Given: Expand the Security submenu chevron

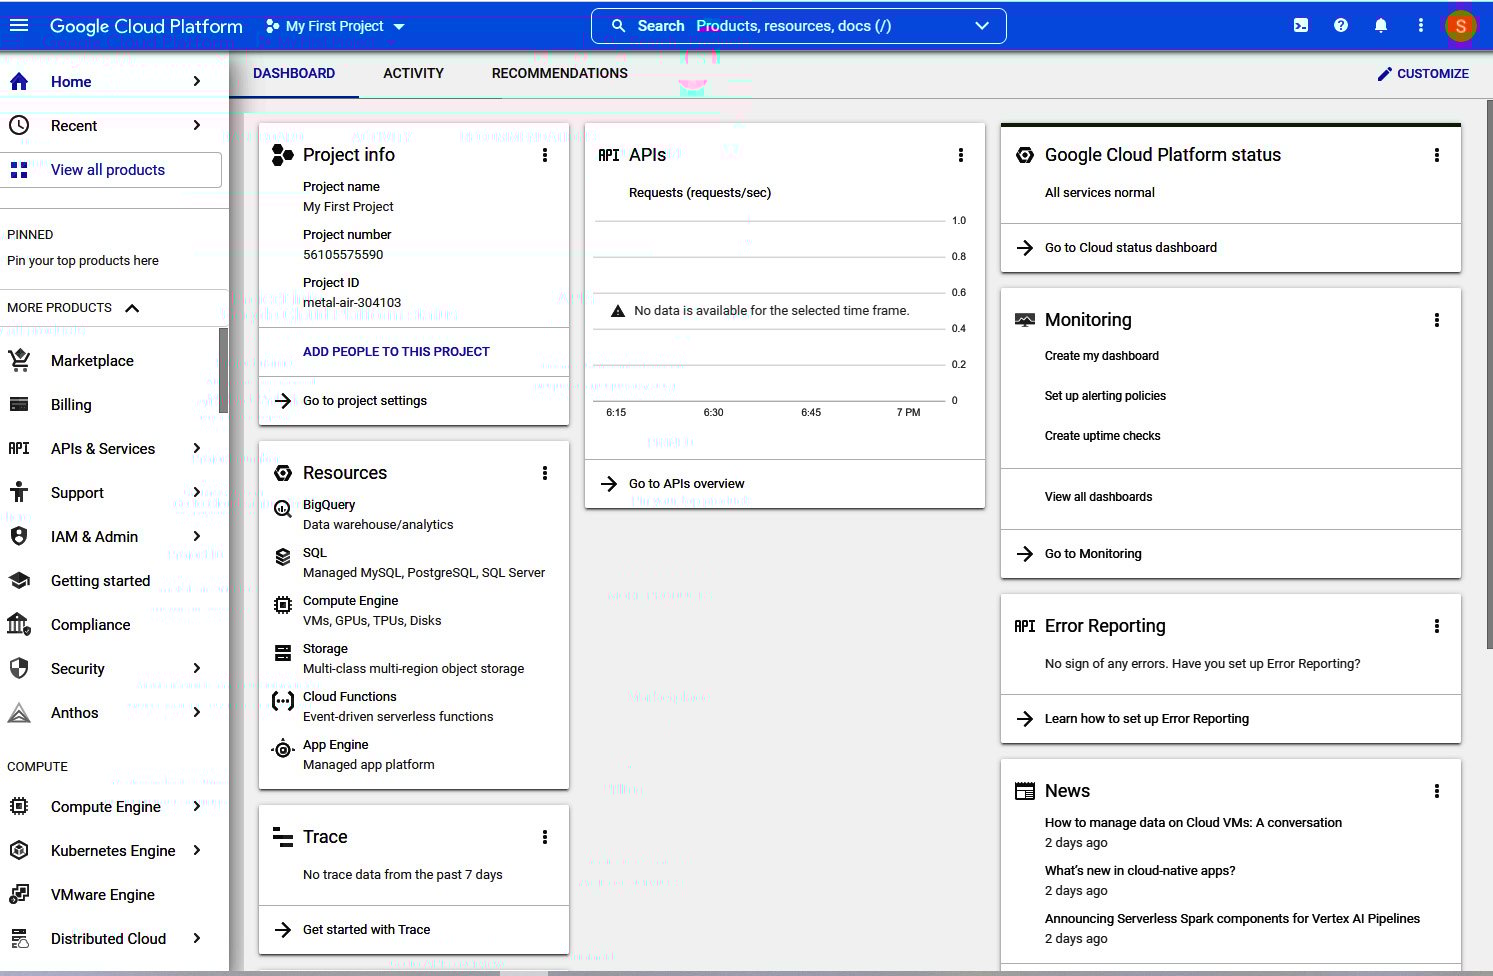Looking at the screenshot, I should [197, 668].
